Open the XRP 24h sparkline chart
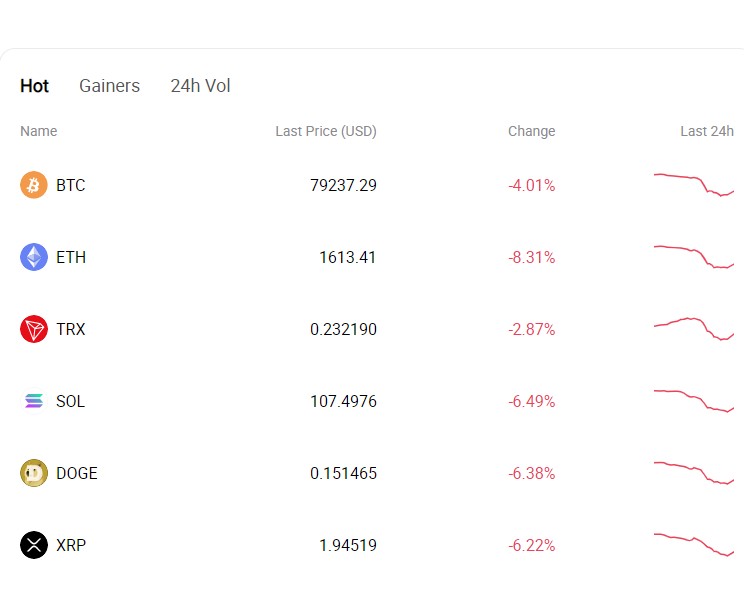 [x=695, y=545]
